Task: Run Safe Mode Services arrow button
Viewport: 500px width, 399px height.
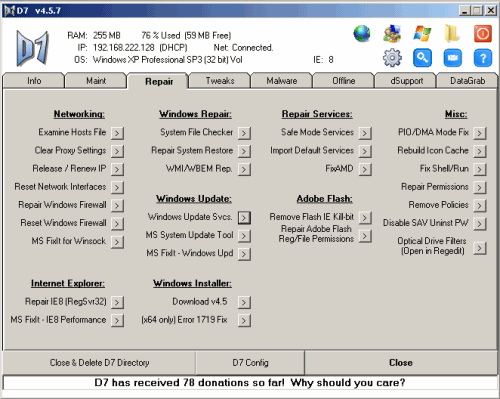Action: 365,133
